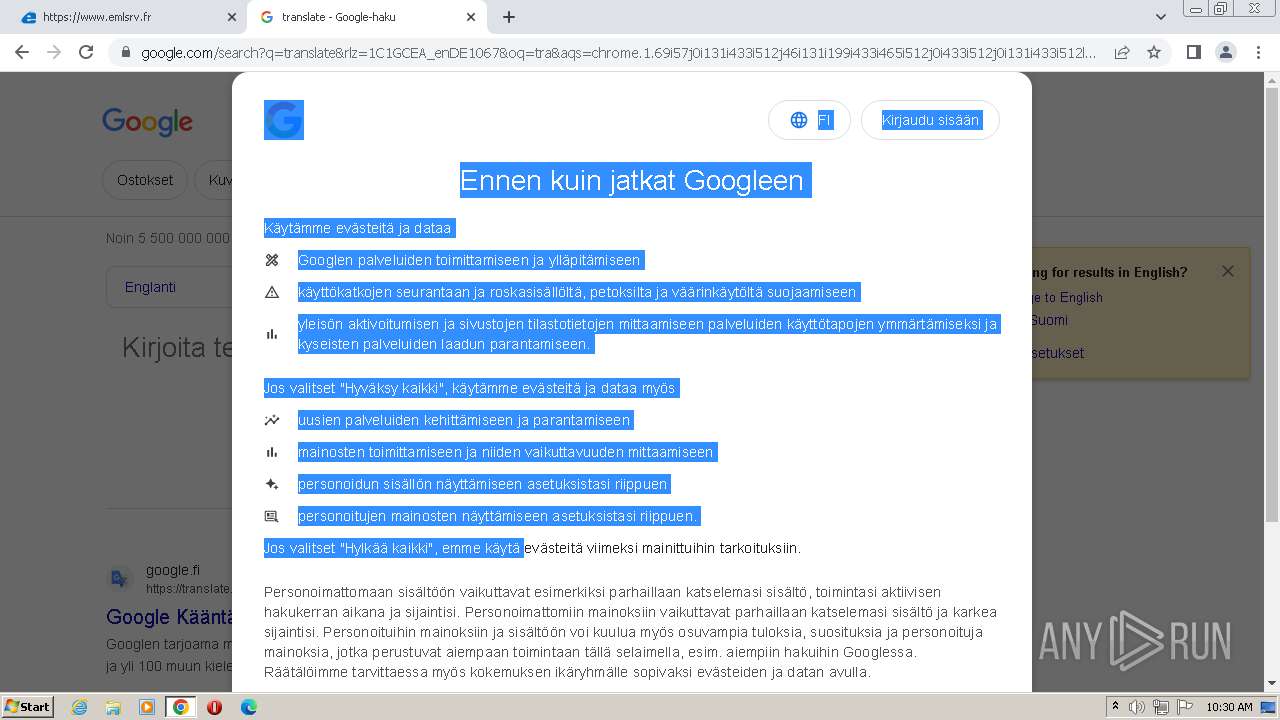Open Action Center flag icon

coord(1184,707)
